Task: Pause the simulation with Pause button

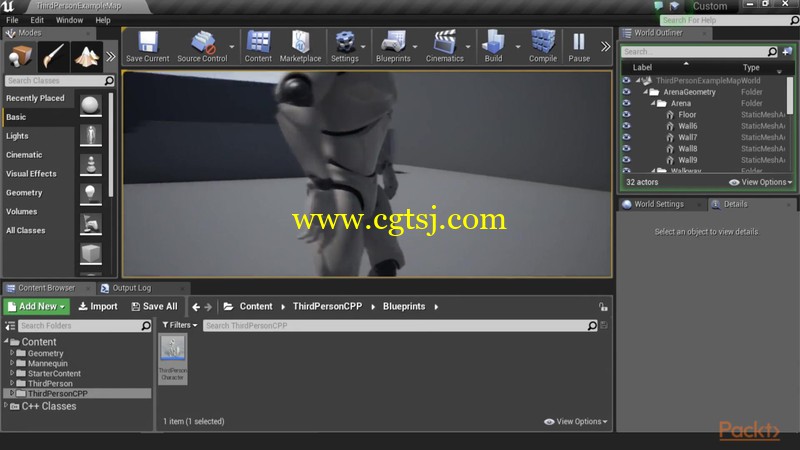Action: click(579, 46)
